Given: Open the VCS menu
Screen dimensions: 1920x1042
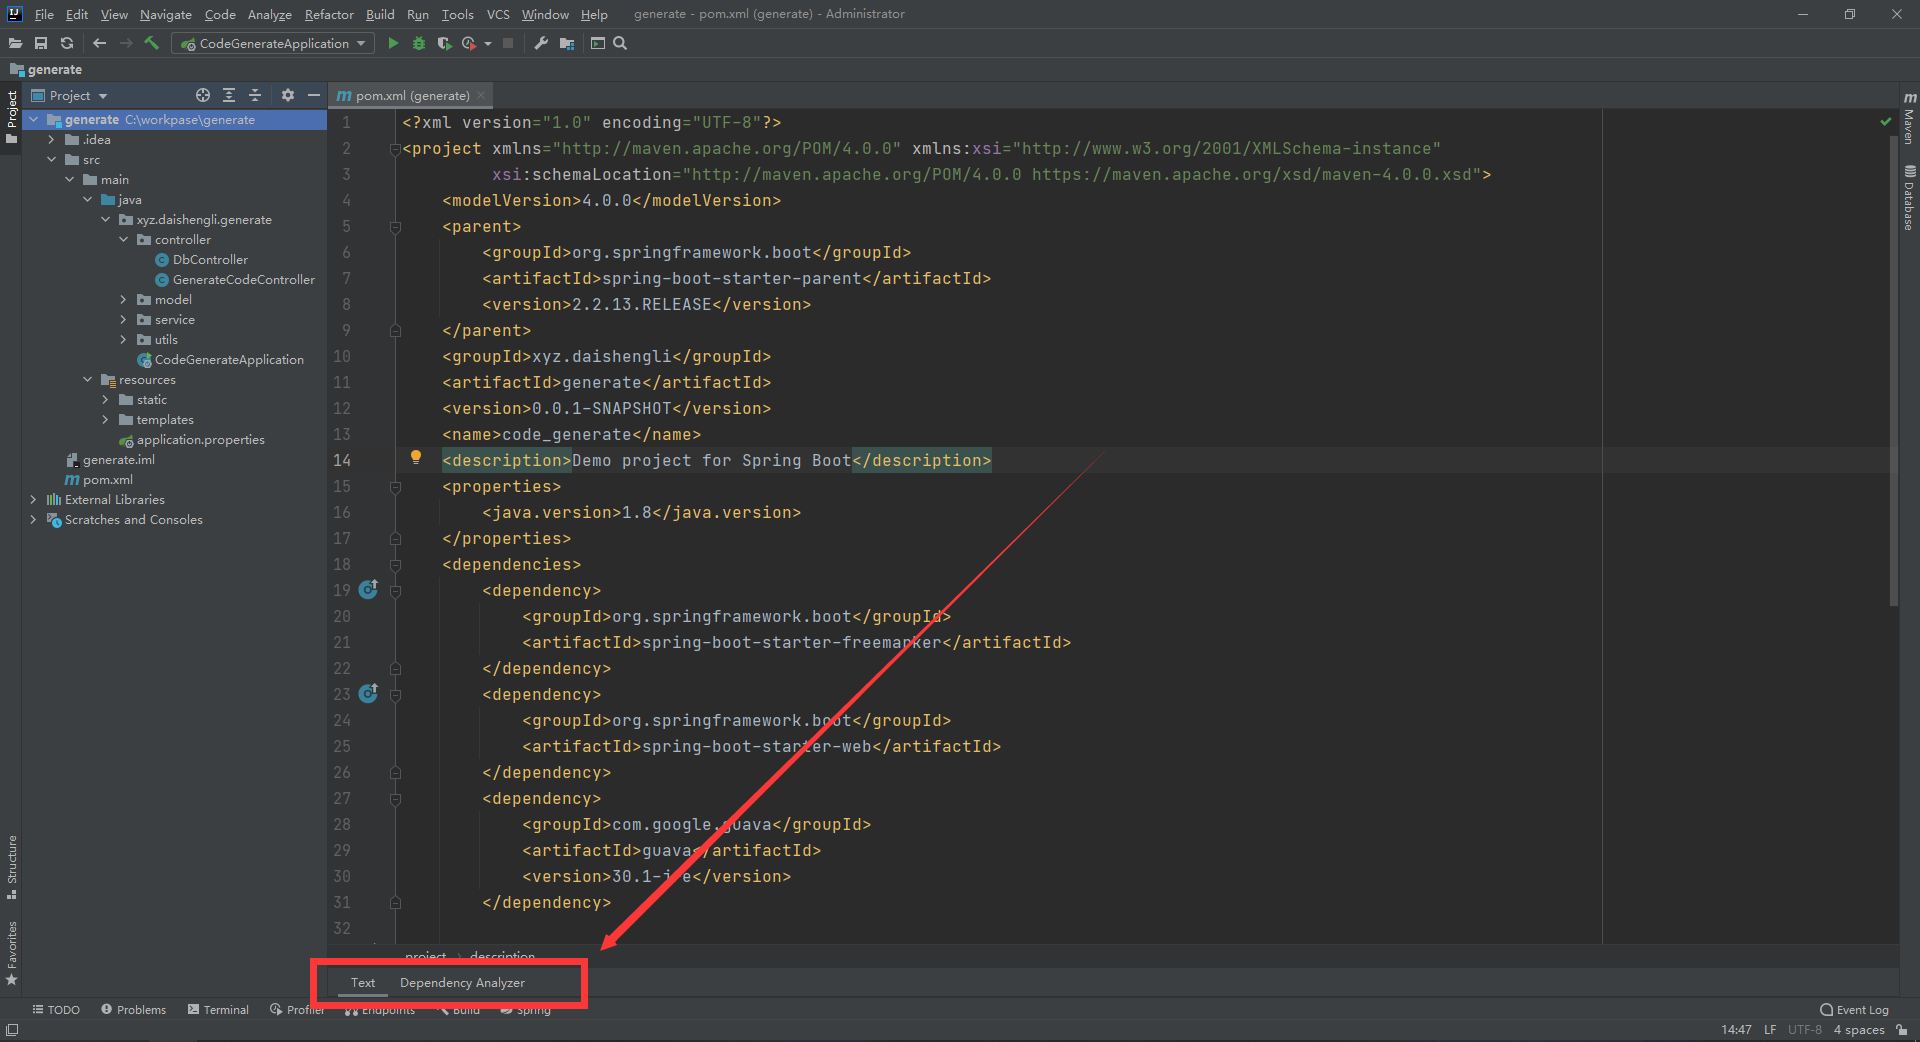Looking at the screenshot, I should coord(498,14).
